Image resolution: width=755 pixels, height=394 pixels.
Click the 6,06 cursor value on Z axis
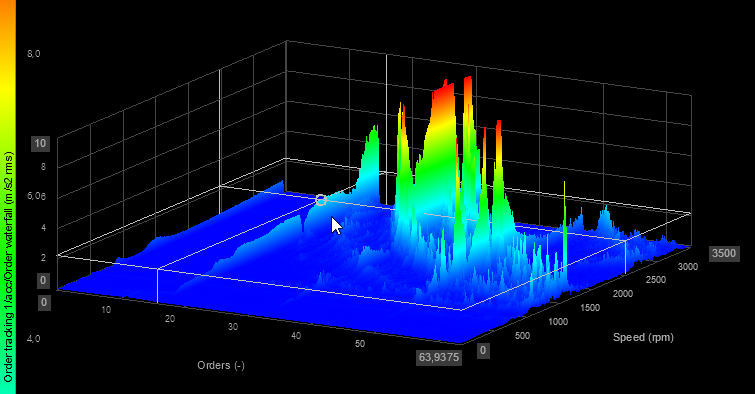point(37,197)
